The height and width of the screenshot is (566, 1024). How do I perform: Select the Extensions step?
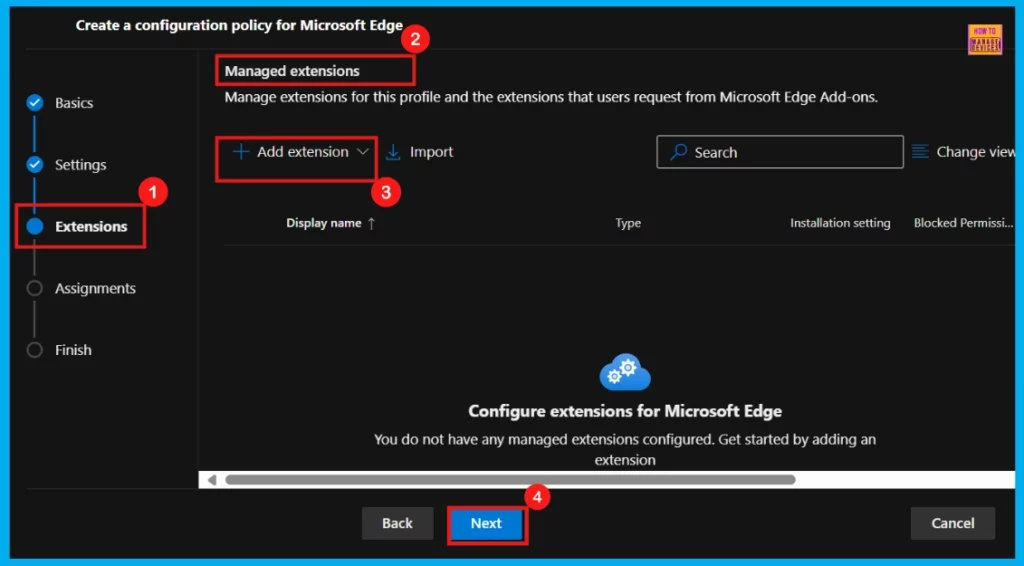(x=91, y=227)
